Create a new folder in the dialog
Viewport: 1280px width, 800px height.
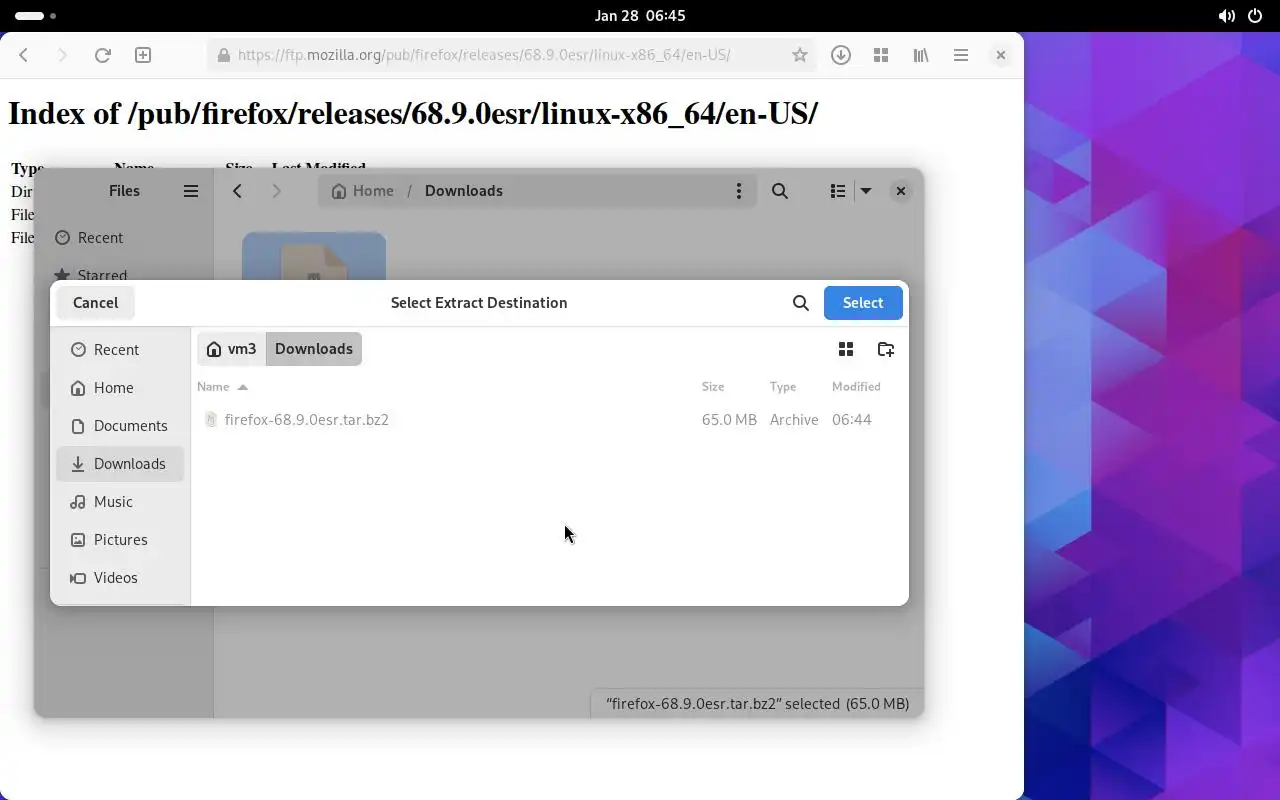(885, 349)
